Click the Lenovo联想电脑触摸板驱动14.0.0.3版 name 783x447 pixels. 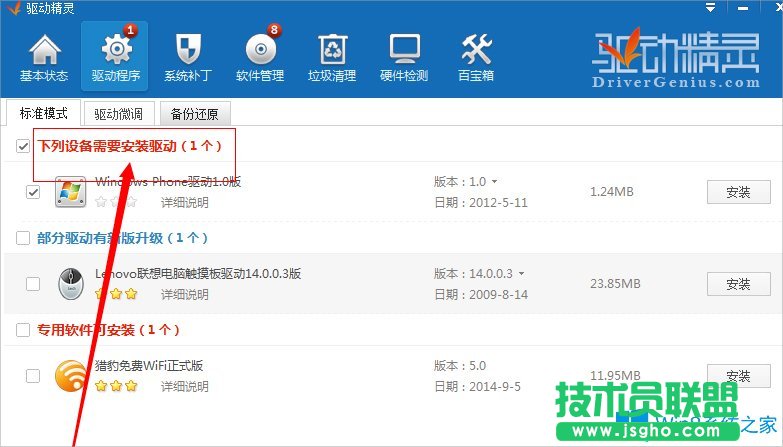coord(198,273)
